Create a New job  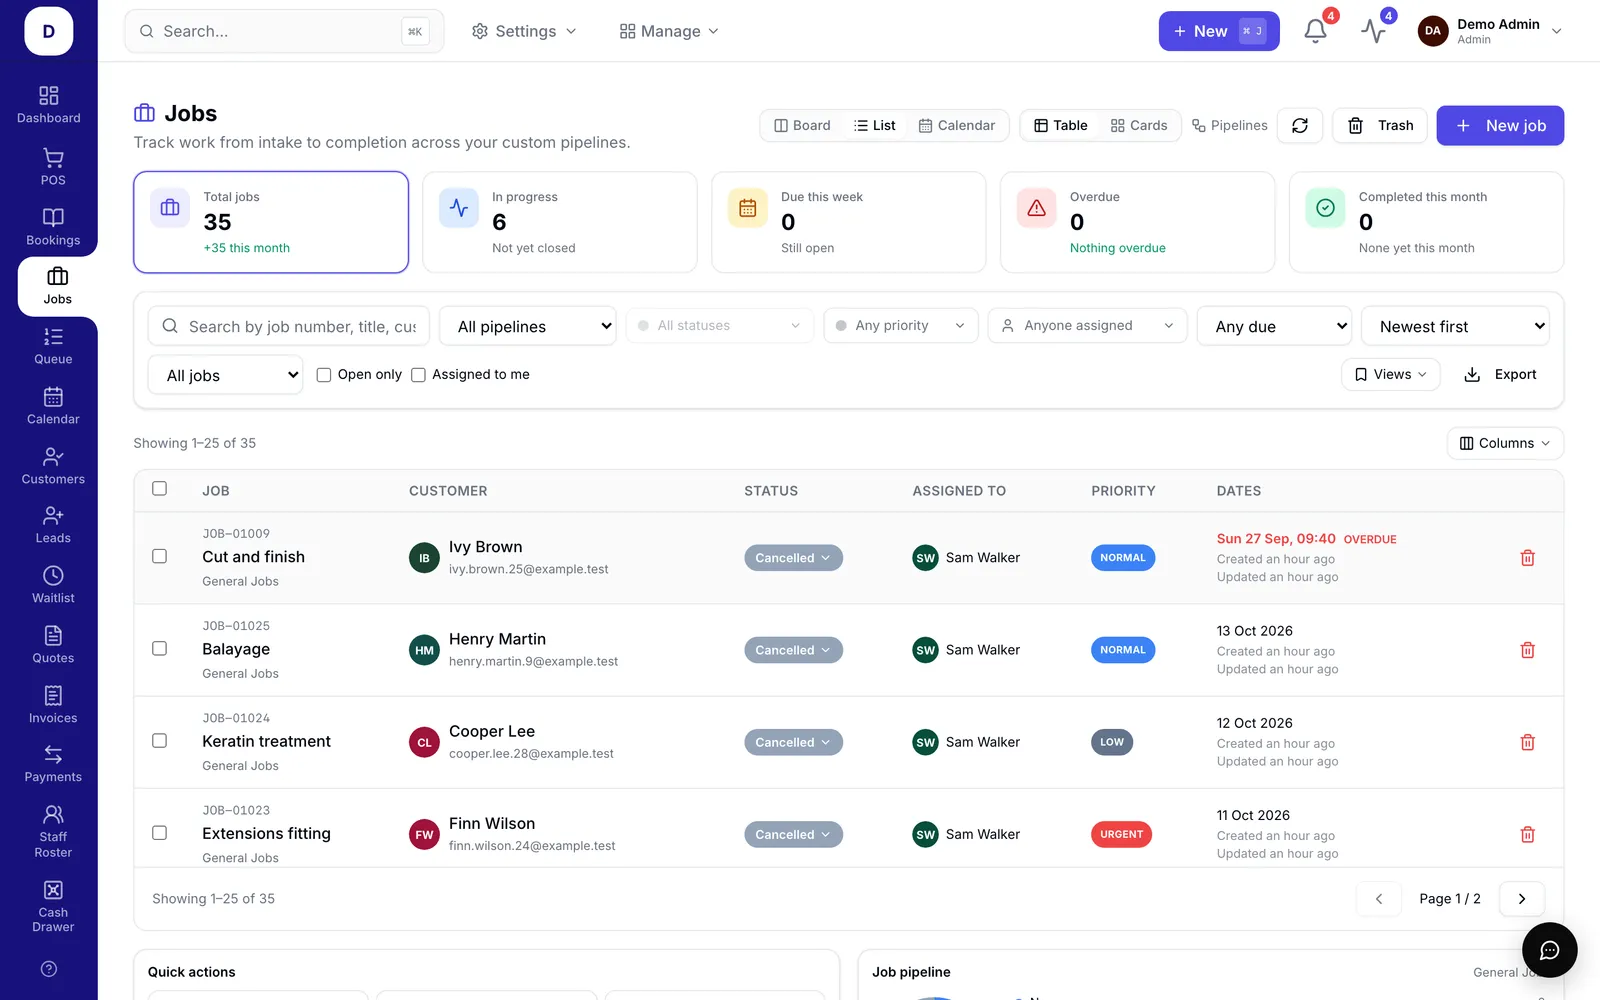tap(1500, 125)
